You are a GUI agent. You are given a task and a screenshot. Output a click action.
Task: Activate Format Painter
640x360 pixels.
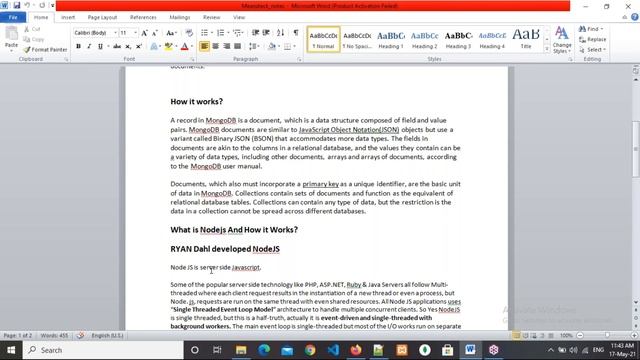45,49
